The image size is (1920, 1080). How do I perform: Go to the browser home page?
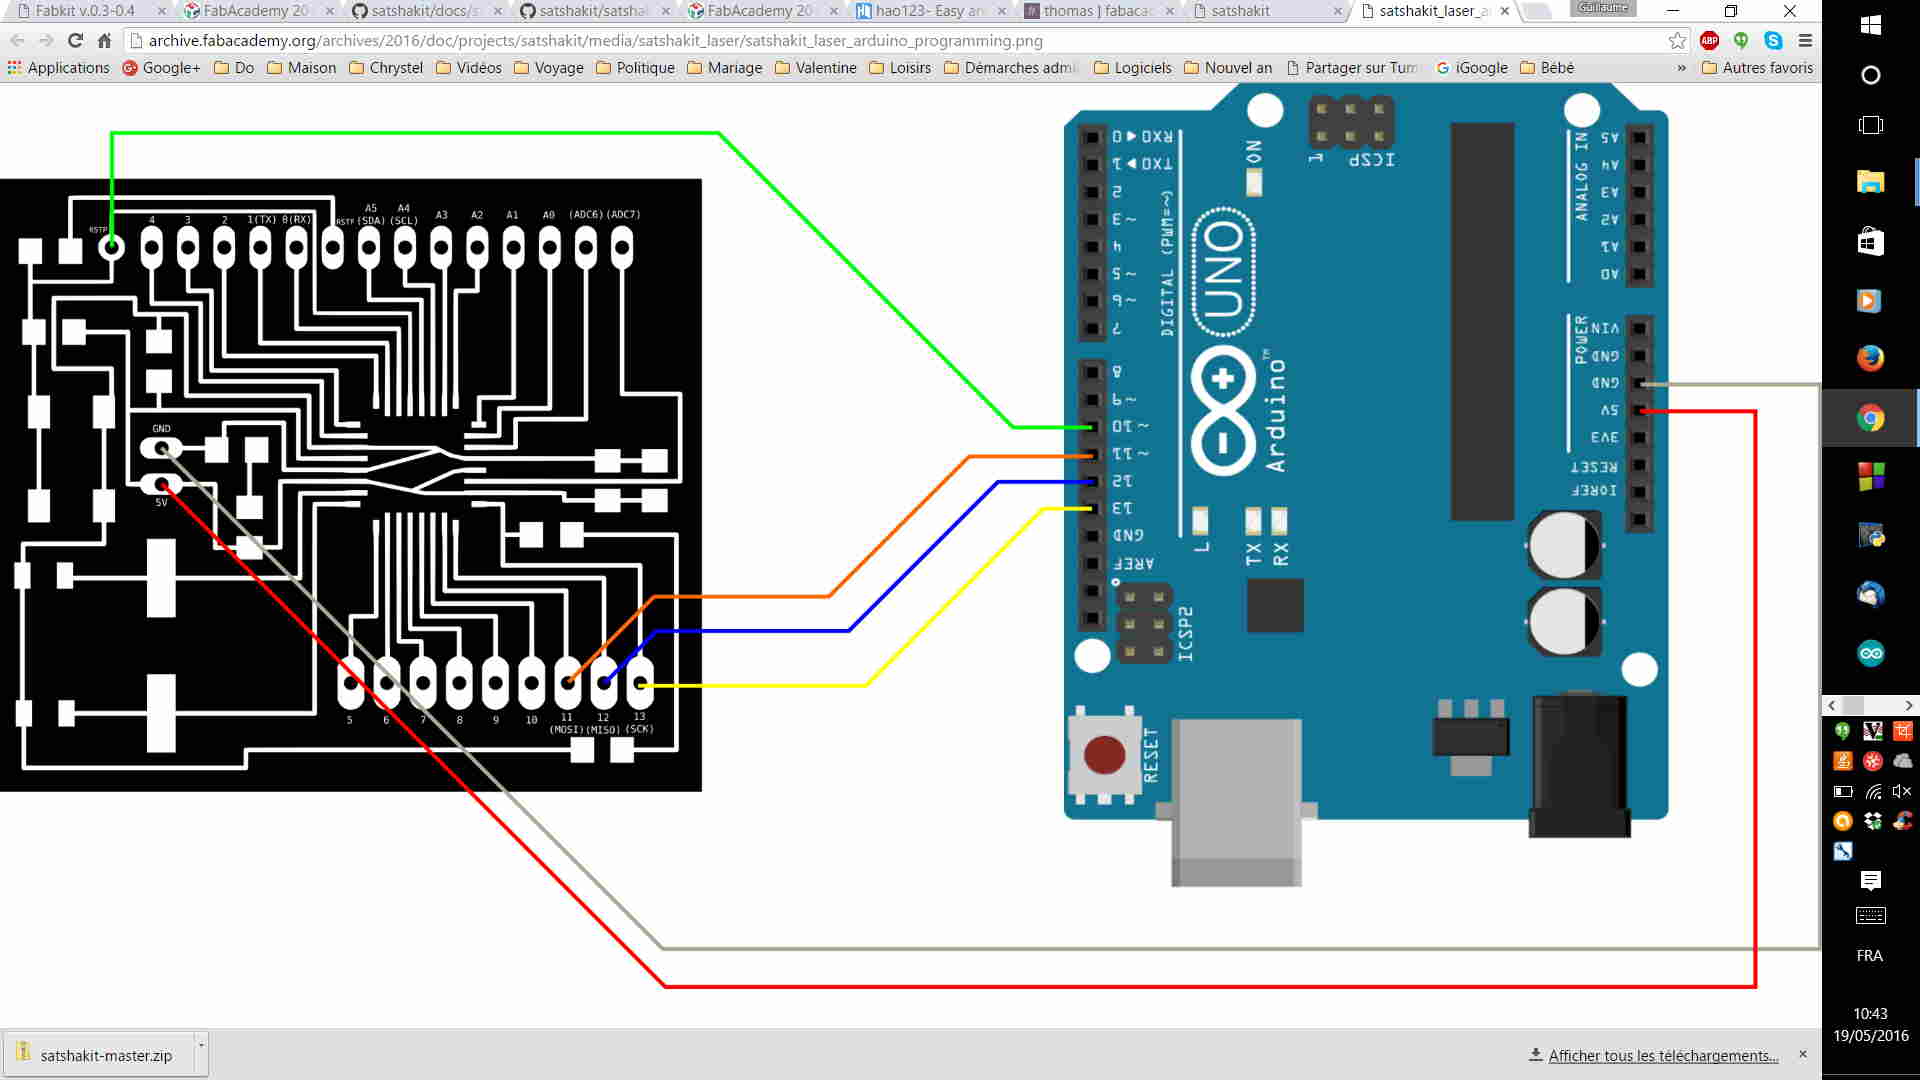(x=104, y=41)
